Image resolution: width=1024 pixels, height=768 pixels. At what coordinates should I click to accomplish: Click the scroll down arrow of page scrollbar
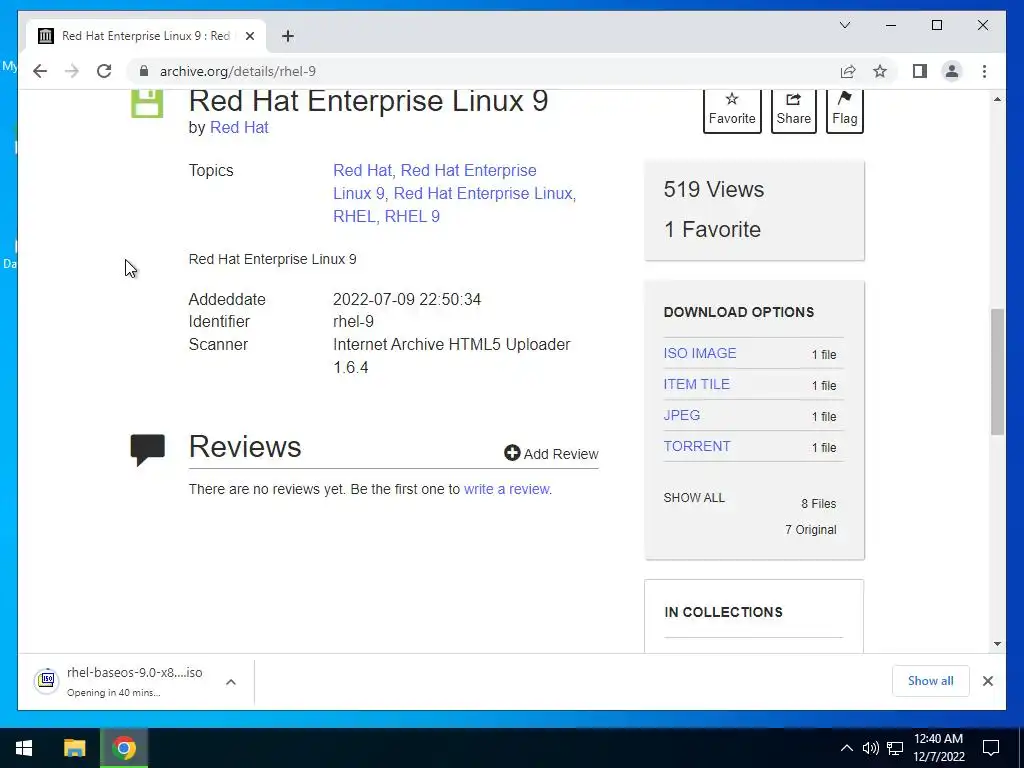click(x=997, y=644)
